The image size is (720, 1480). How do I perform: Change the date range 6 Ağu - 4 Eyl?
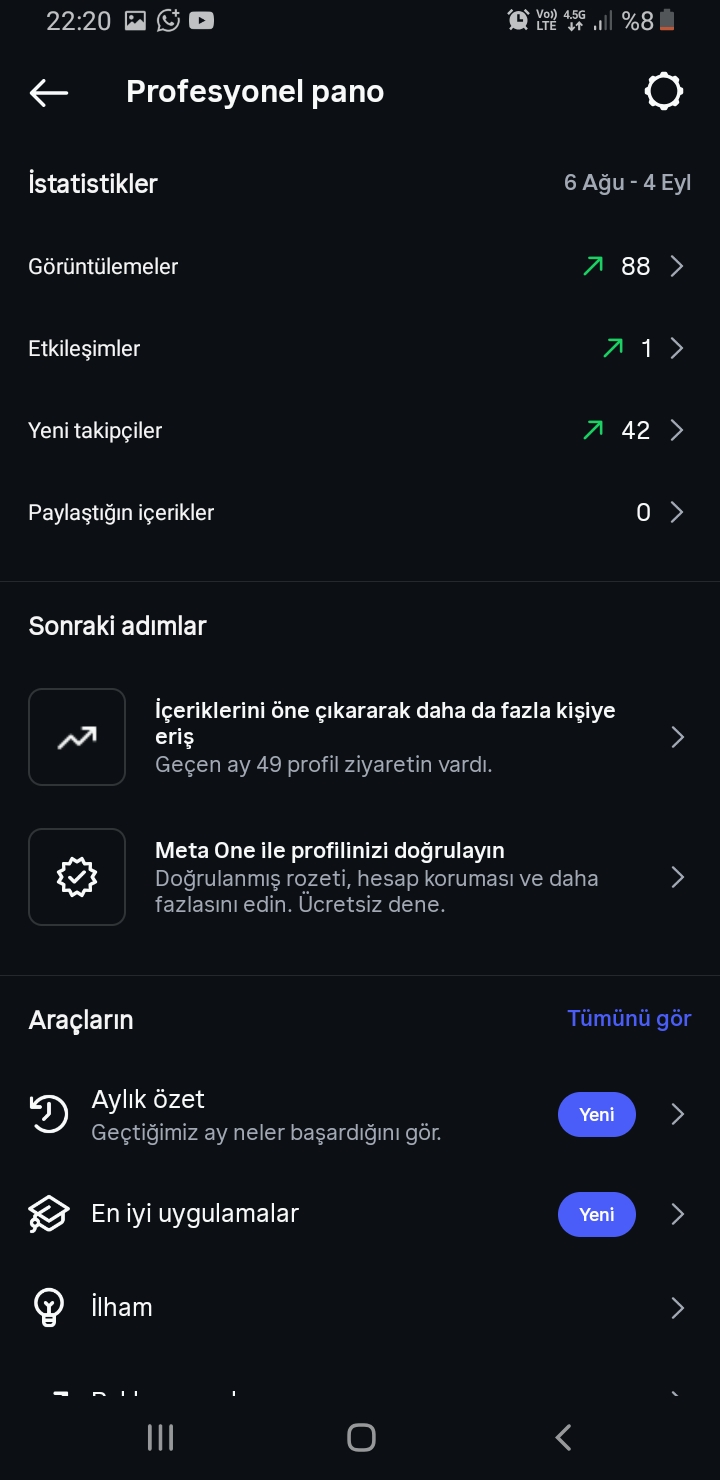tap(628, 184)
